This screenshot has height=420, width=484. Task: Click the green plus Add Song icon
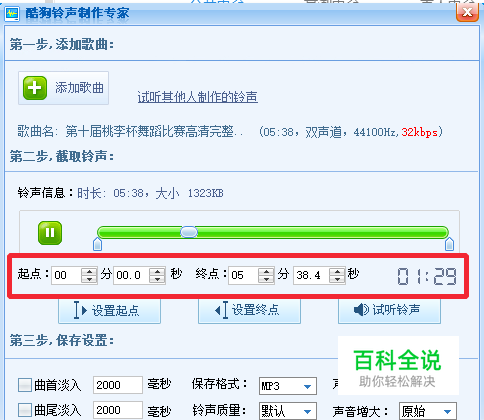pyautogui.click(x=35, y=88)
